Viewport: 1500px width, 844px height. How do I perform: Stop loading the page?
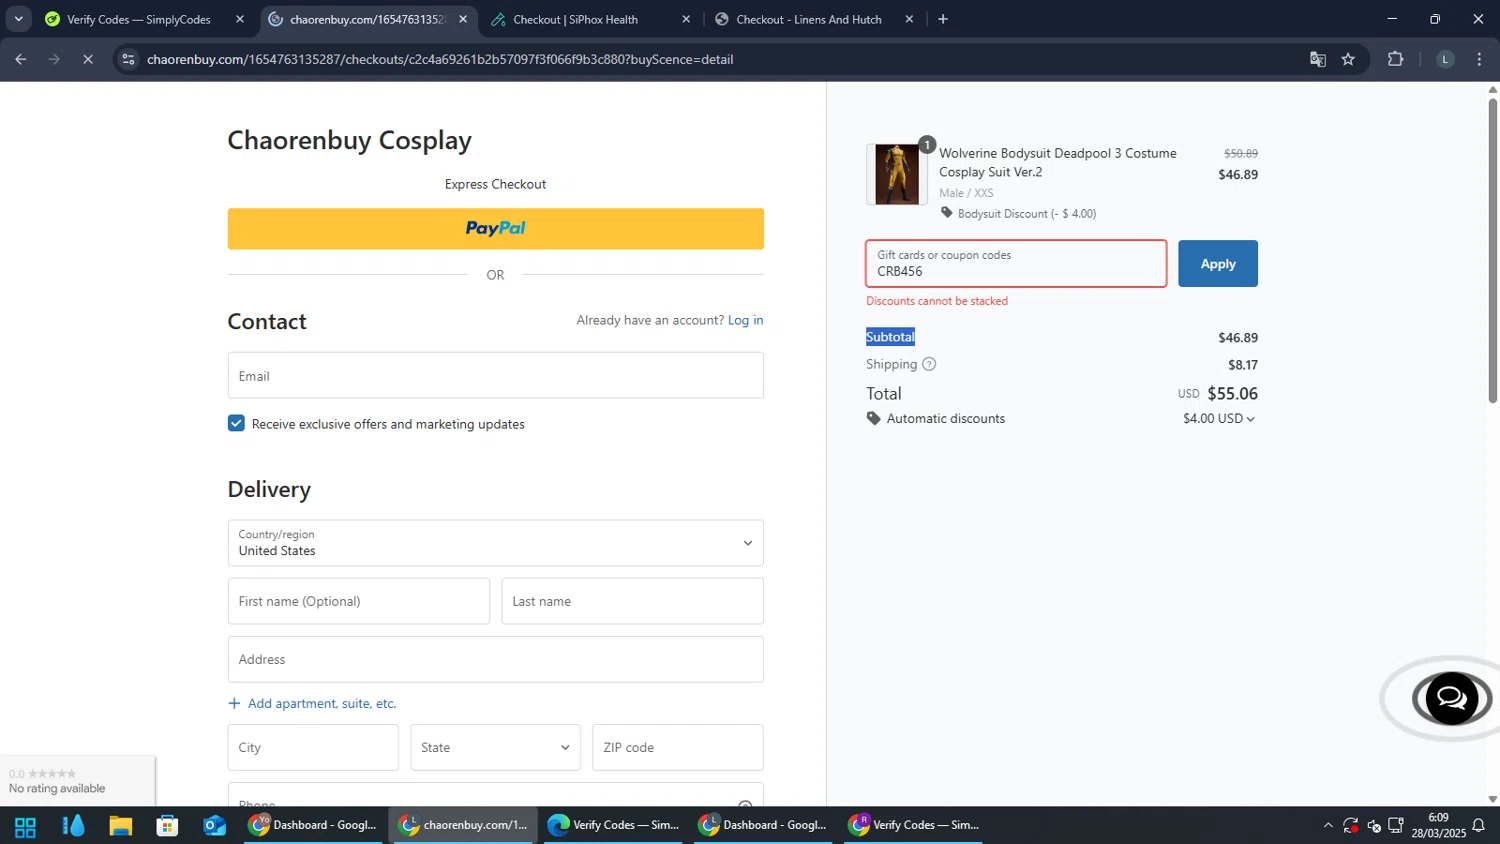[x=88, y=59]
